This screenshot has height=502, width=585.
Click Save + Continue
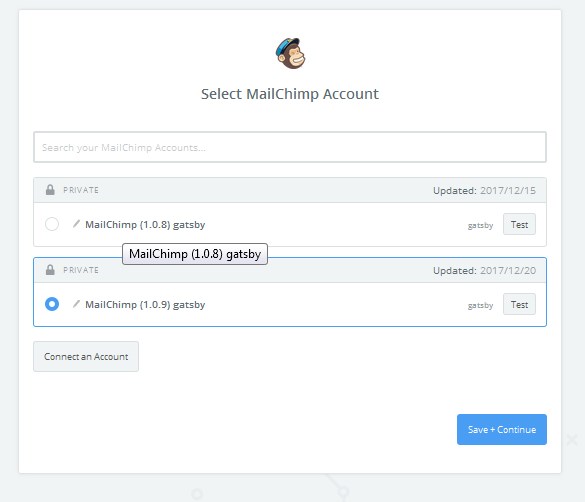point(502,429)
